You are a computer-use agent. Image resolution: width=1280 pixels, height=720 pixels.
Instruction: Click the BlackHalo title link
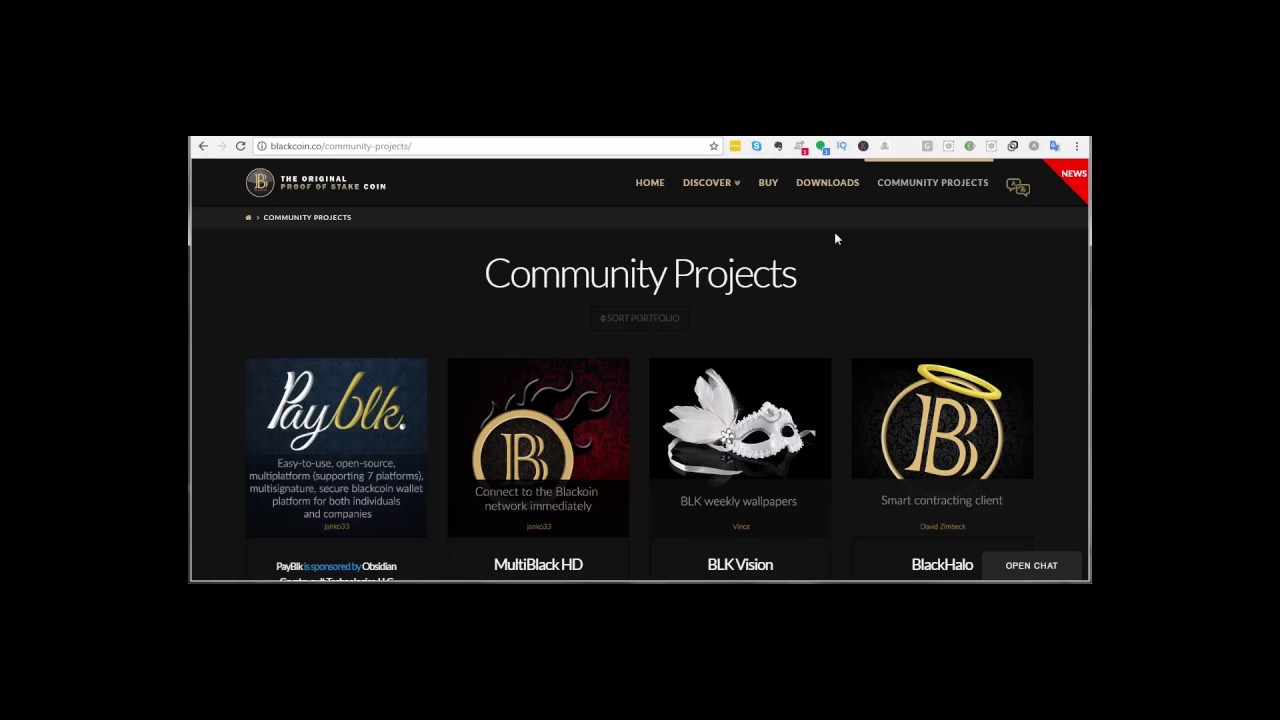click(942, 565)
